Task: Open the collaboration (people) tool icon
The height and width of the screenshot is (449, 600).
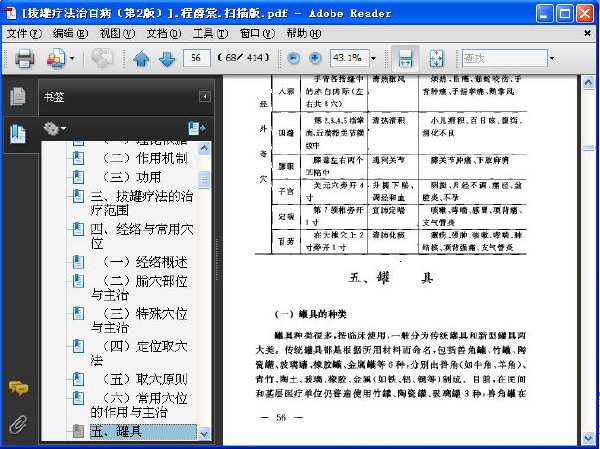Action: click(55, 58)
